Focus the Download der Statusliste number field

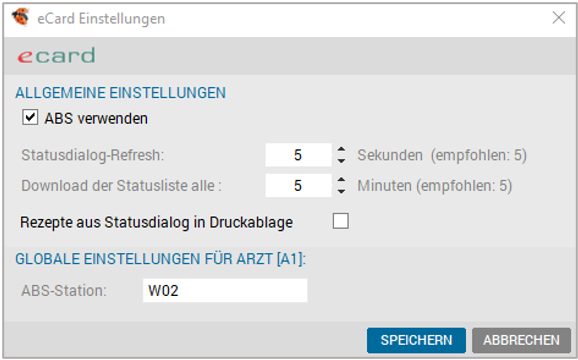298,185
